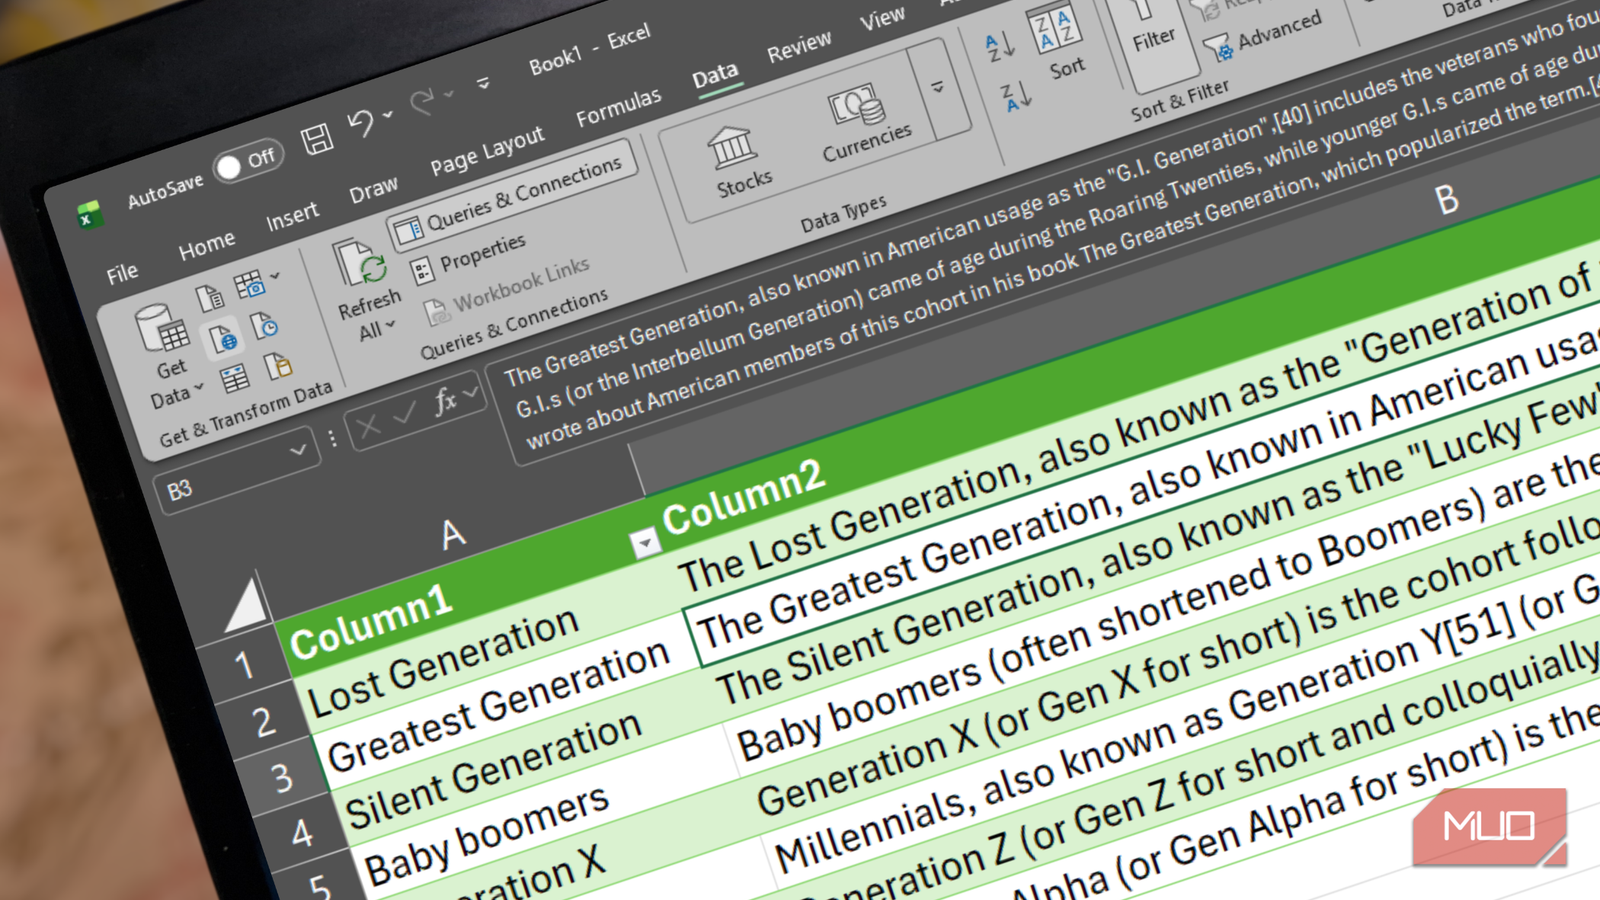Select row 3 header
Viewport: 1600px width, 900px height.
point(281,778)
